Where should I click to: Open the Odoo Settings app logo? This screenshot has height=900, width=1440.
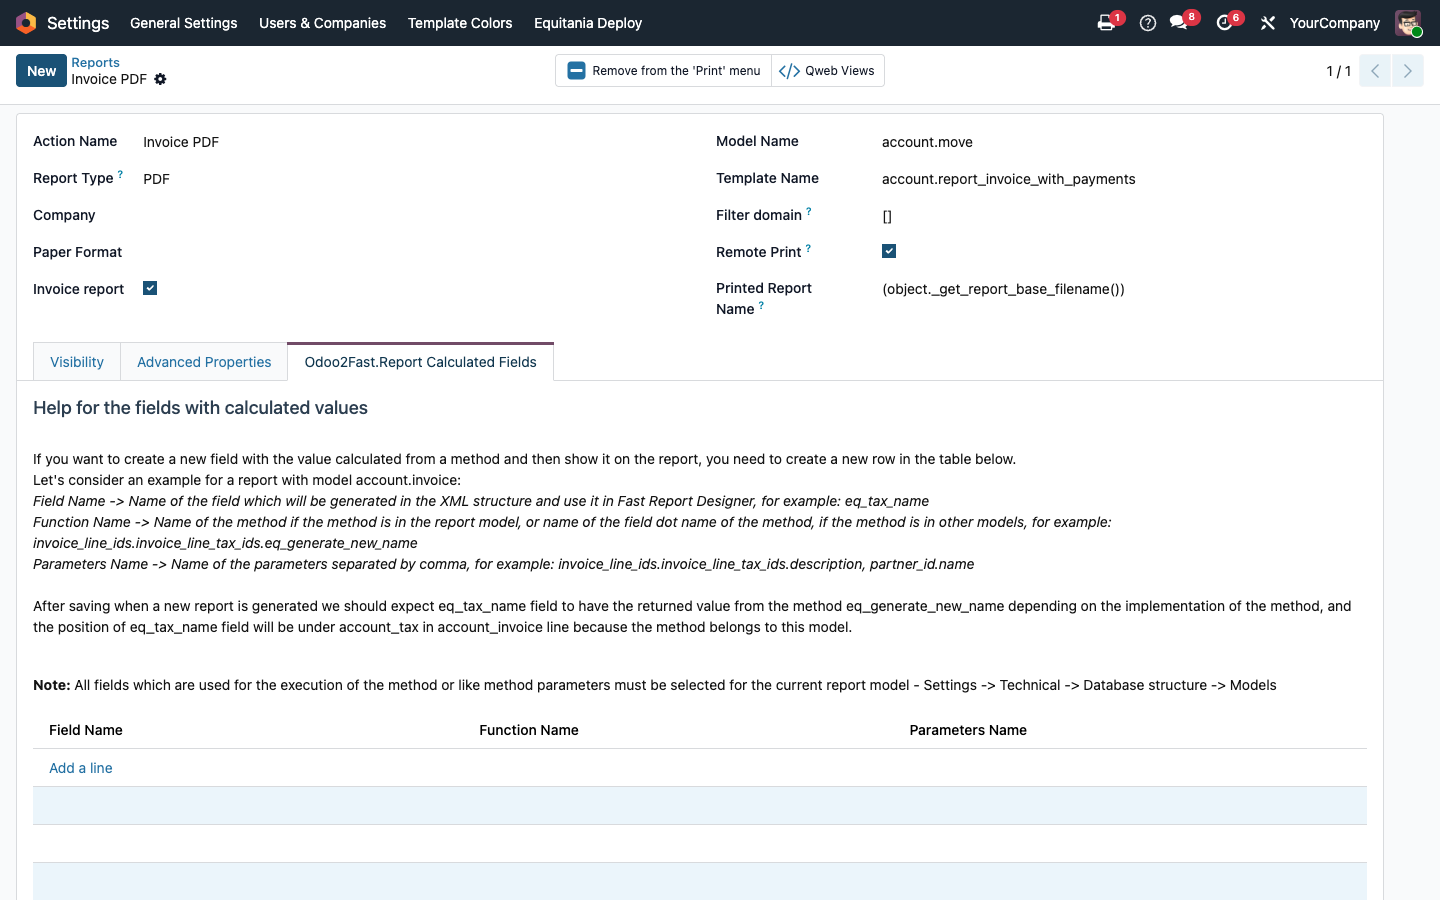[26, 23]
